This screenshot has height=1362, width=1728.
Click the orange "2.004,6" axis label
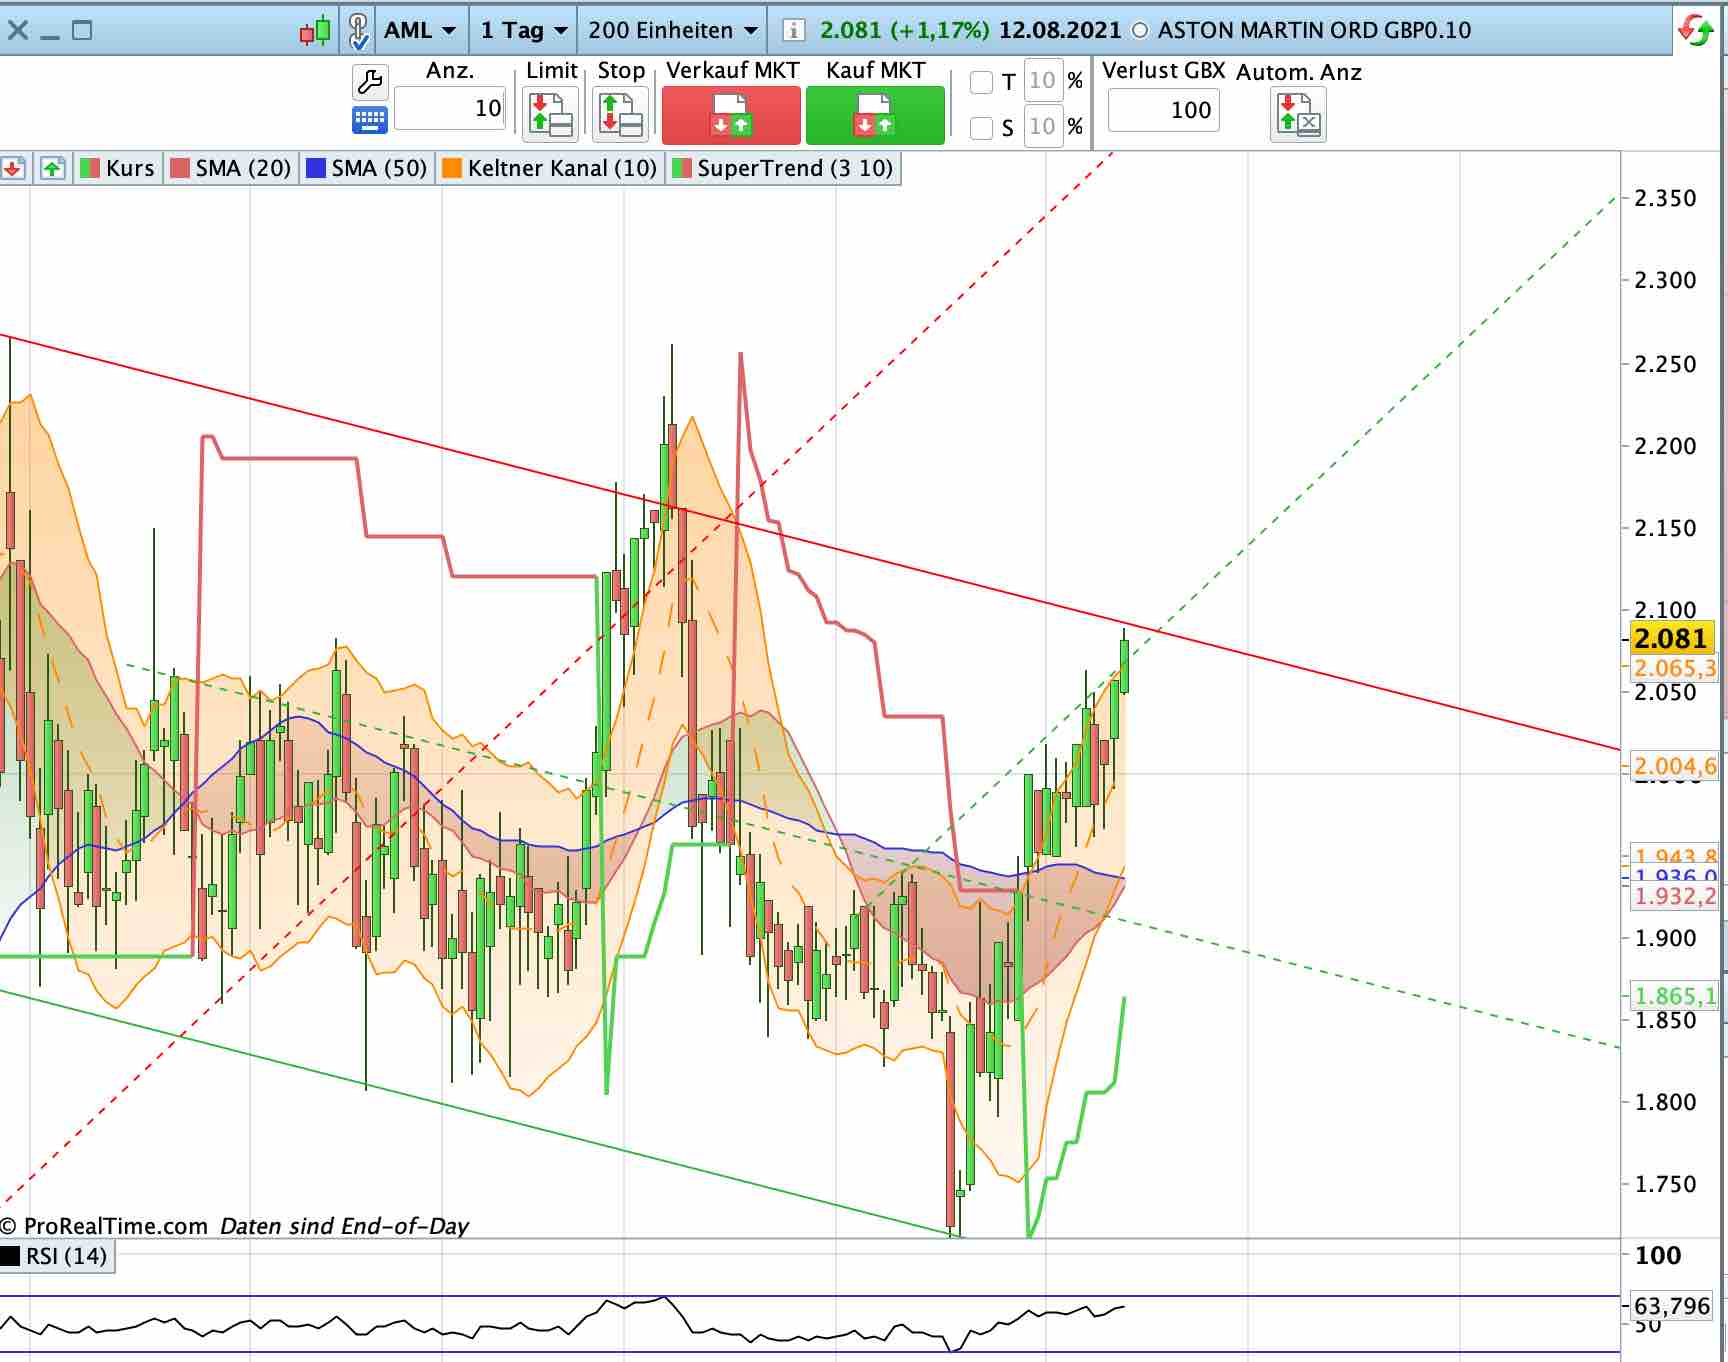[x=1674, y=766]
